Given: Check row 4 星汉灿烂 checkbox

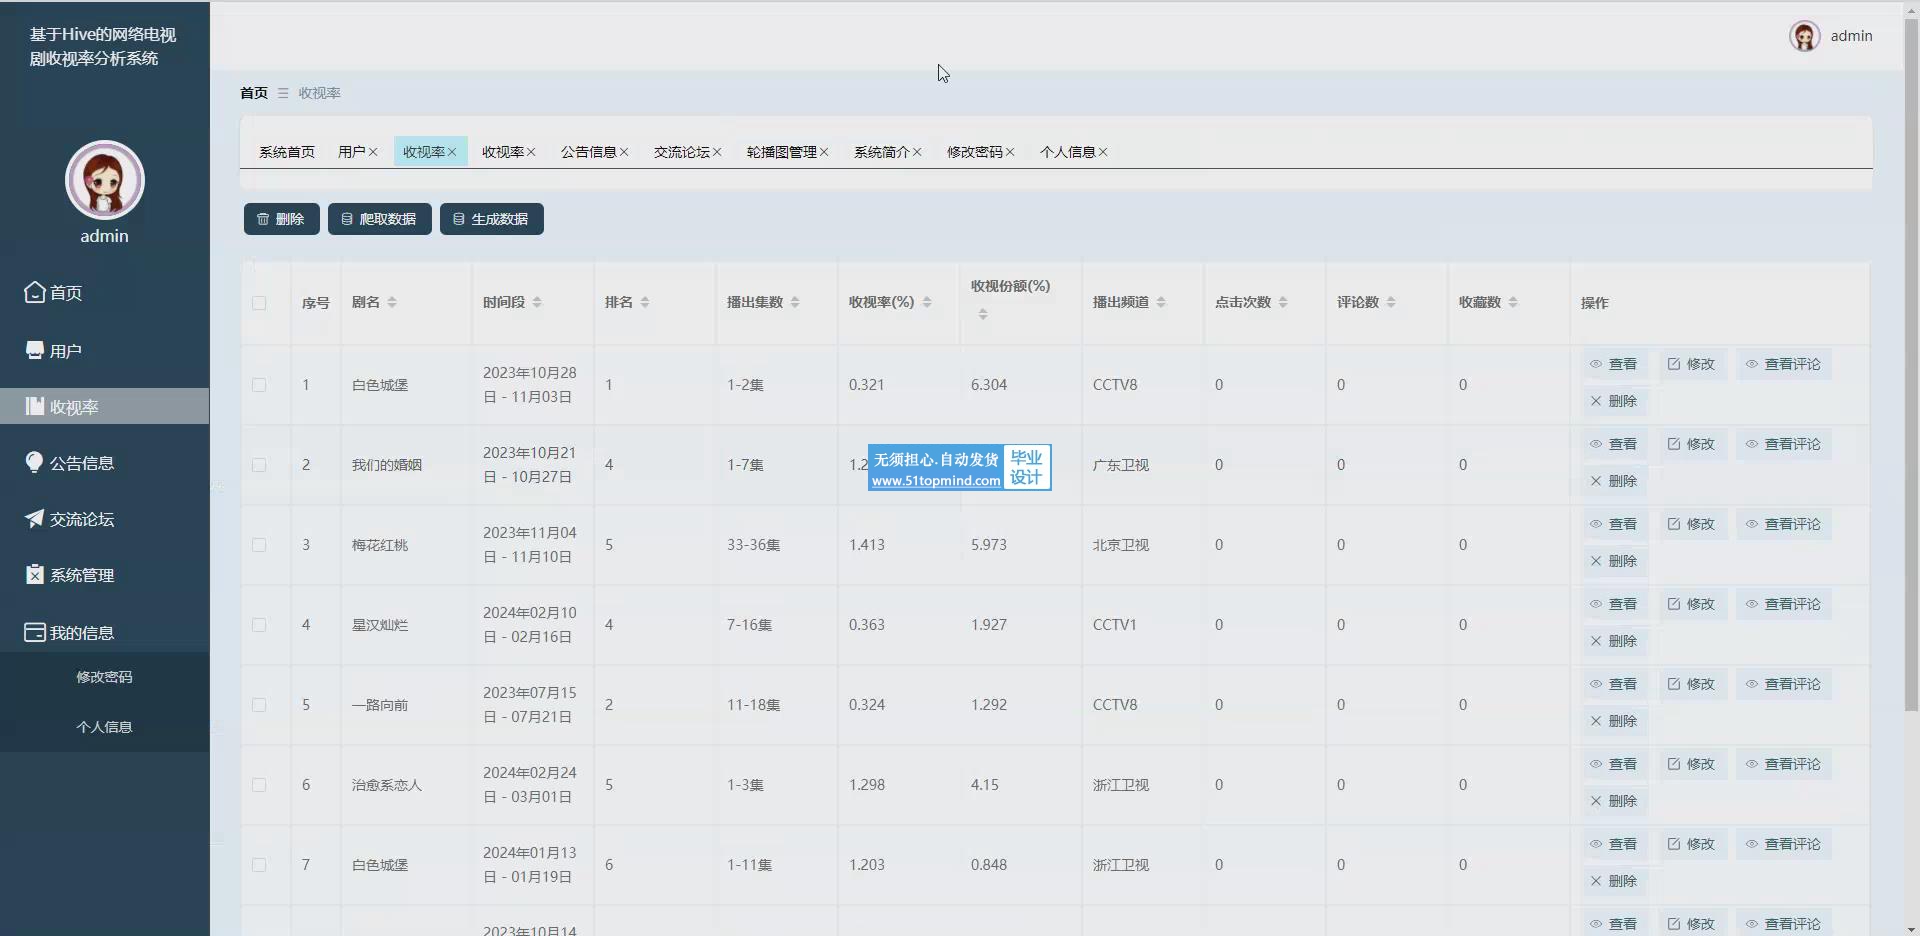Looking at the screenshot, I should 259,625.
